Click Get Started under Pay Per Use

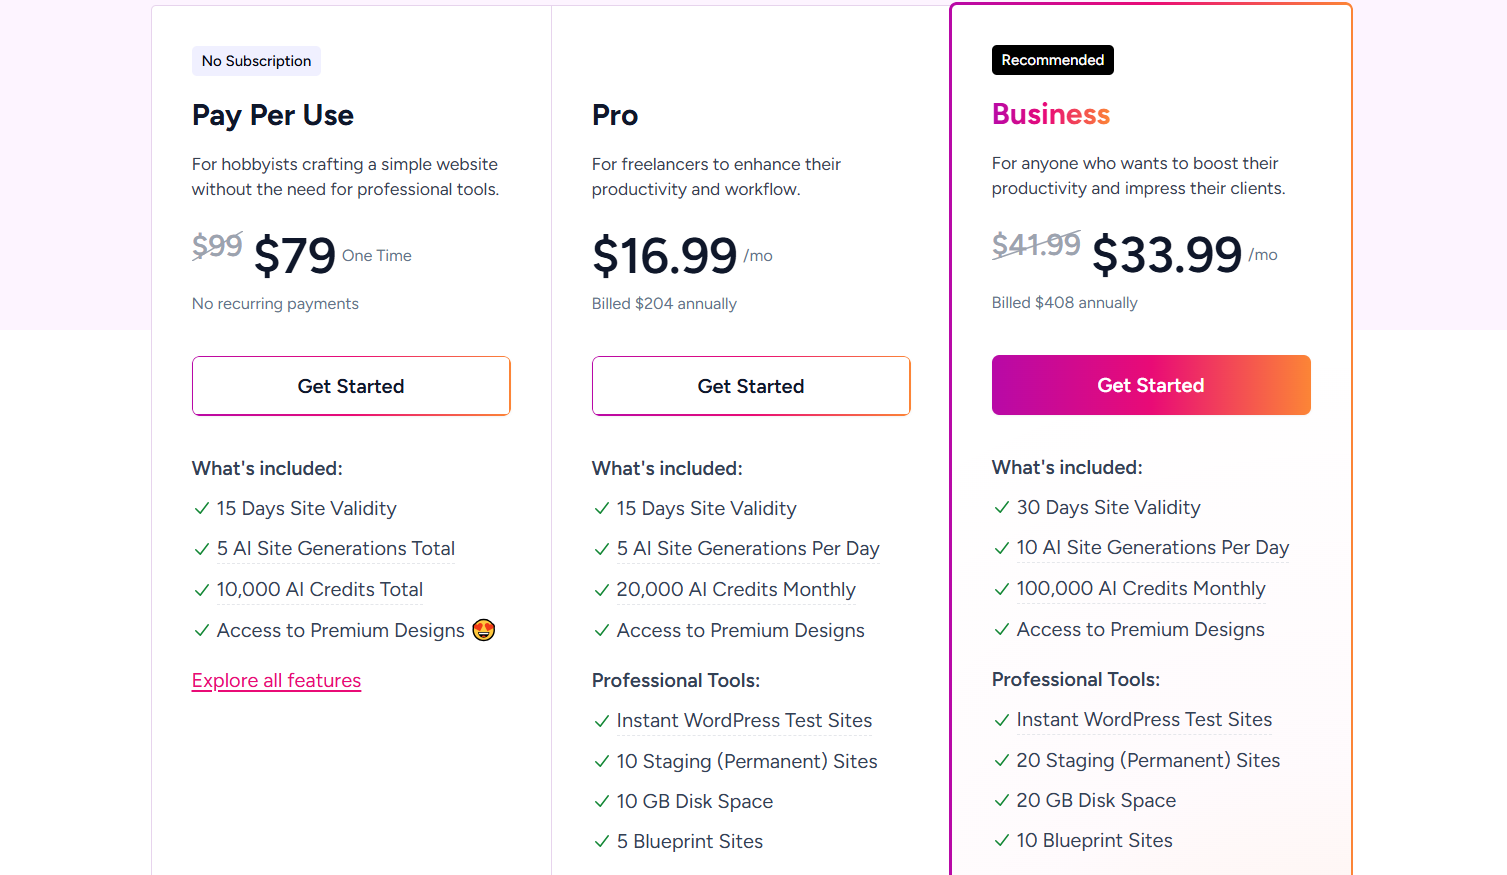tap(351, 386)
